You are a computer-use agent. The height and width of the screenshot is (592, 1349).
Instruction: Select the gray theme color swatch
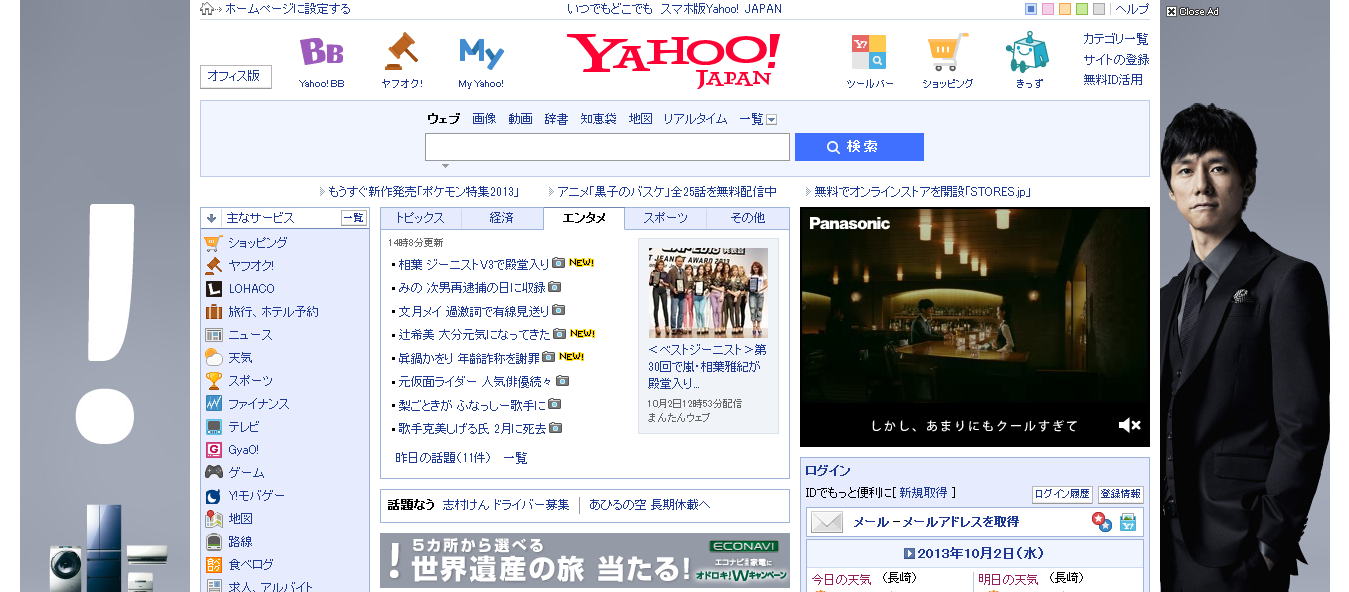(1099, 9)
